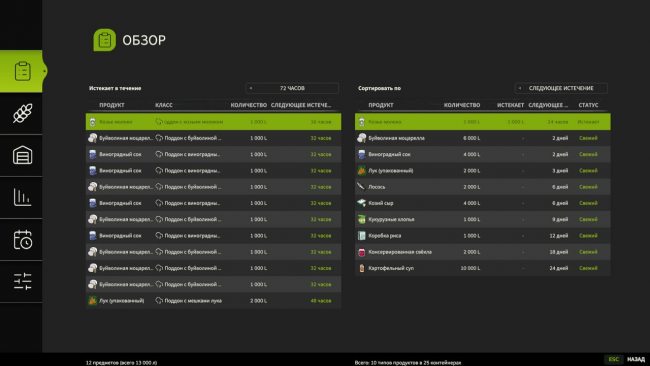
Task: Click the 18 дней expiry cell
Action: (559, 252)
